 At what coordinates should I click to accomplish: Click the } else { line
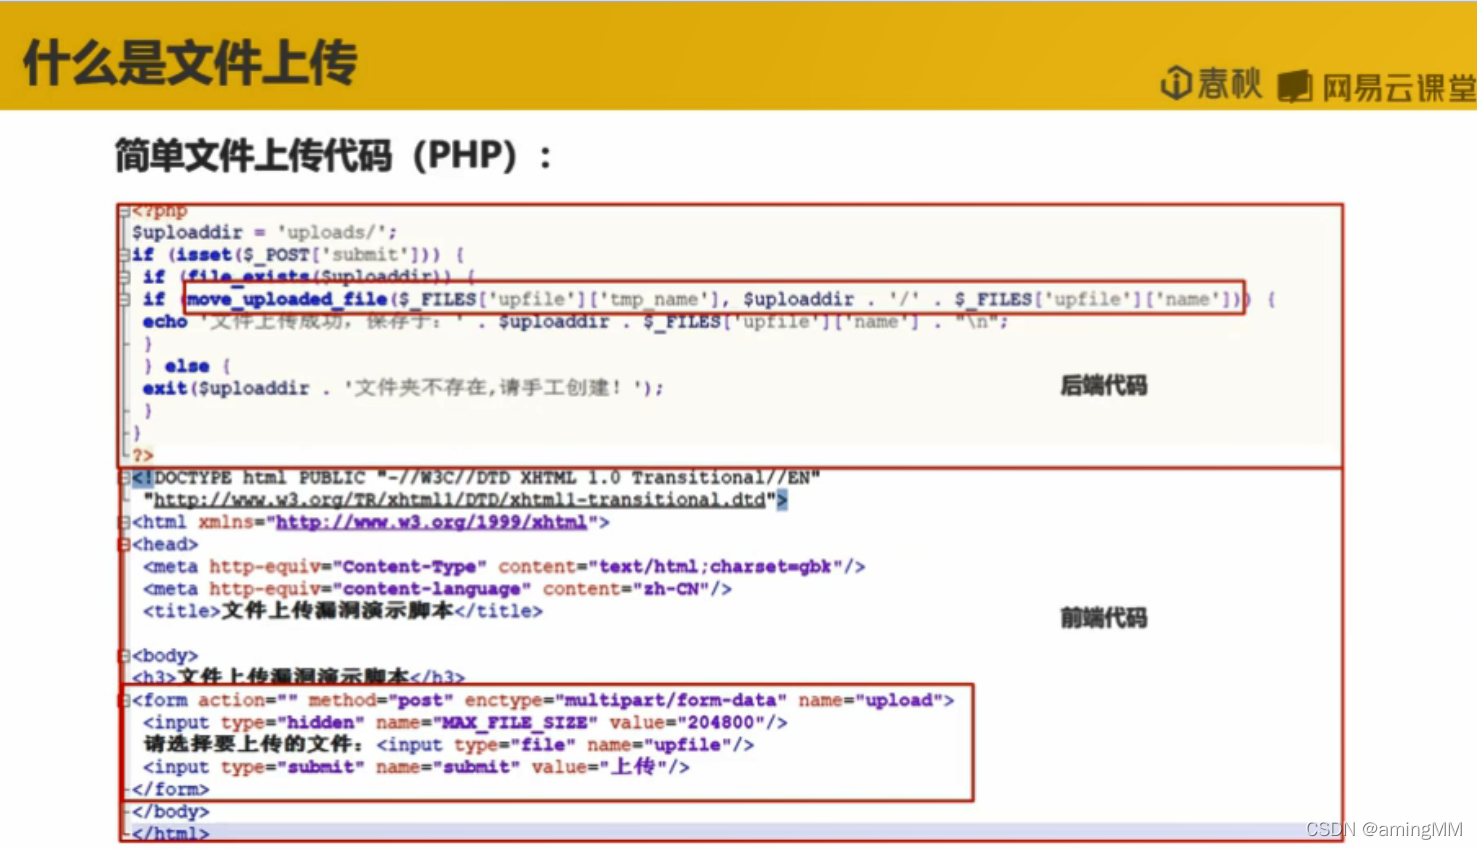coord(187,366)
